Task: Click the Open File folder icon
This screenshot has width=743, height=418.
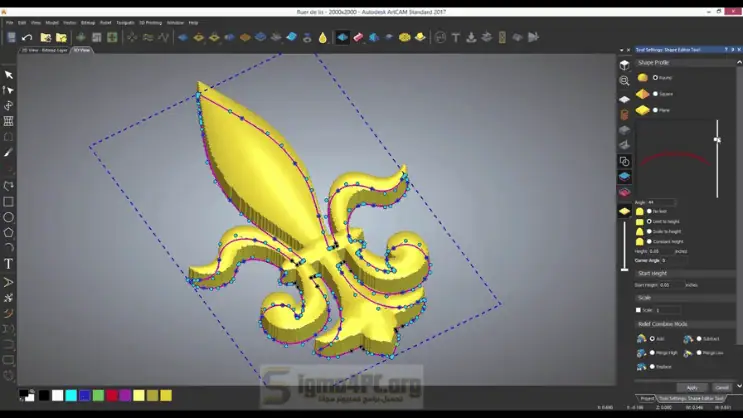Action: pos(46,38)
